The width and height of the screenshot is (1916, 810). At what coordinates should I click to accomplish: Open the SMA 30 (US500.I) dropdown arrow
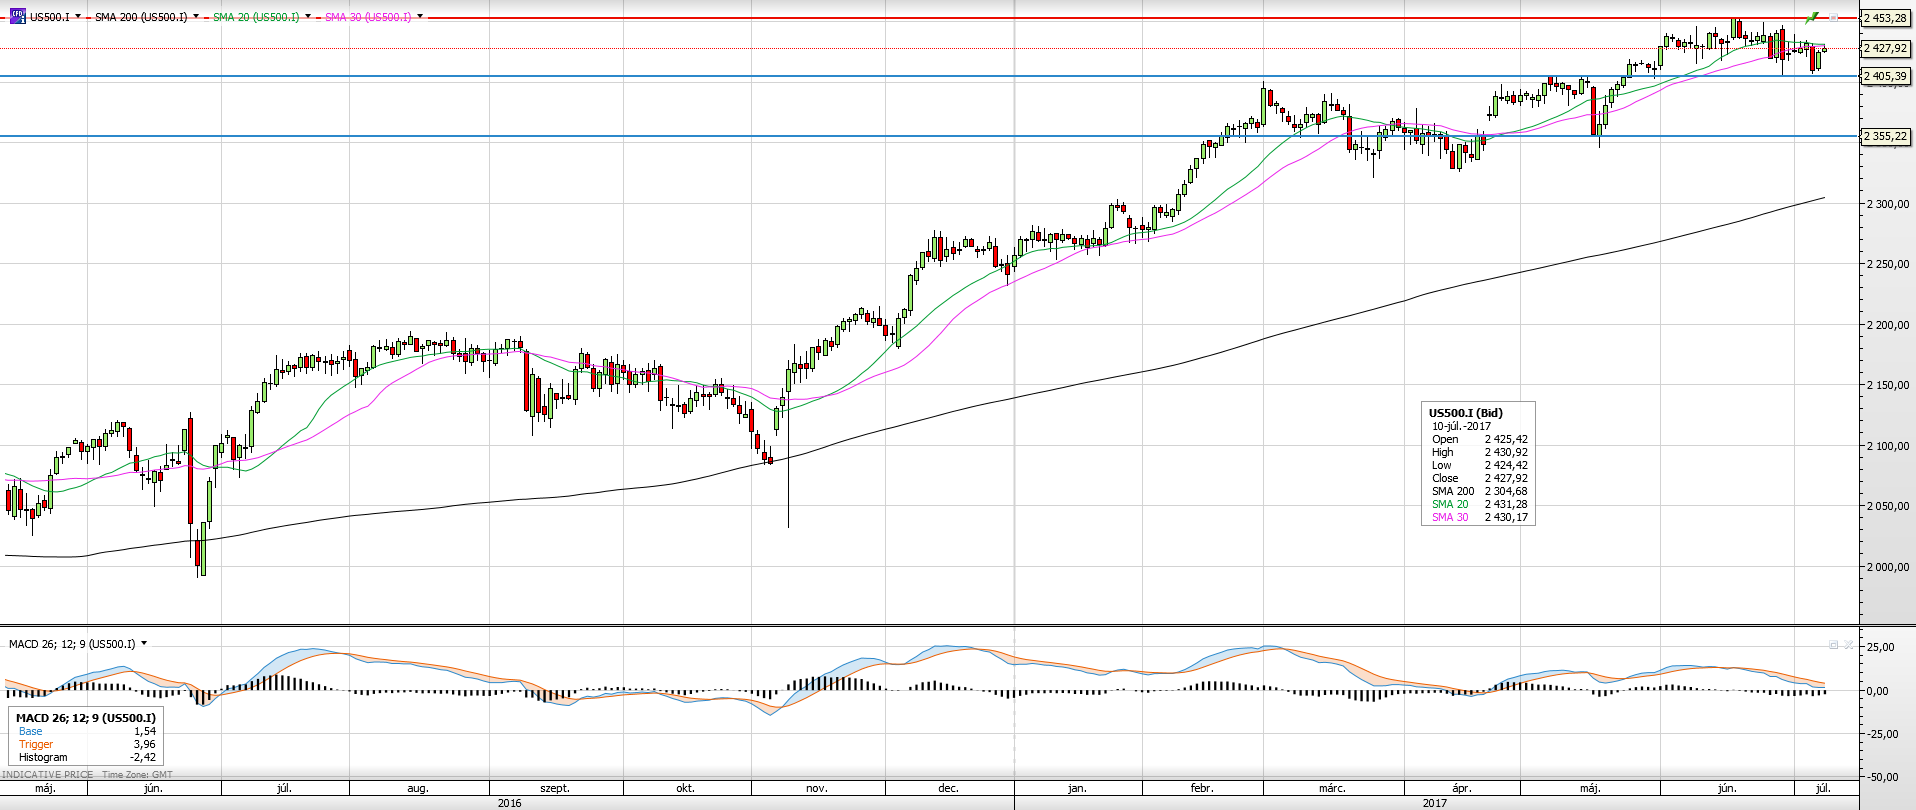coord(420,17)
